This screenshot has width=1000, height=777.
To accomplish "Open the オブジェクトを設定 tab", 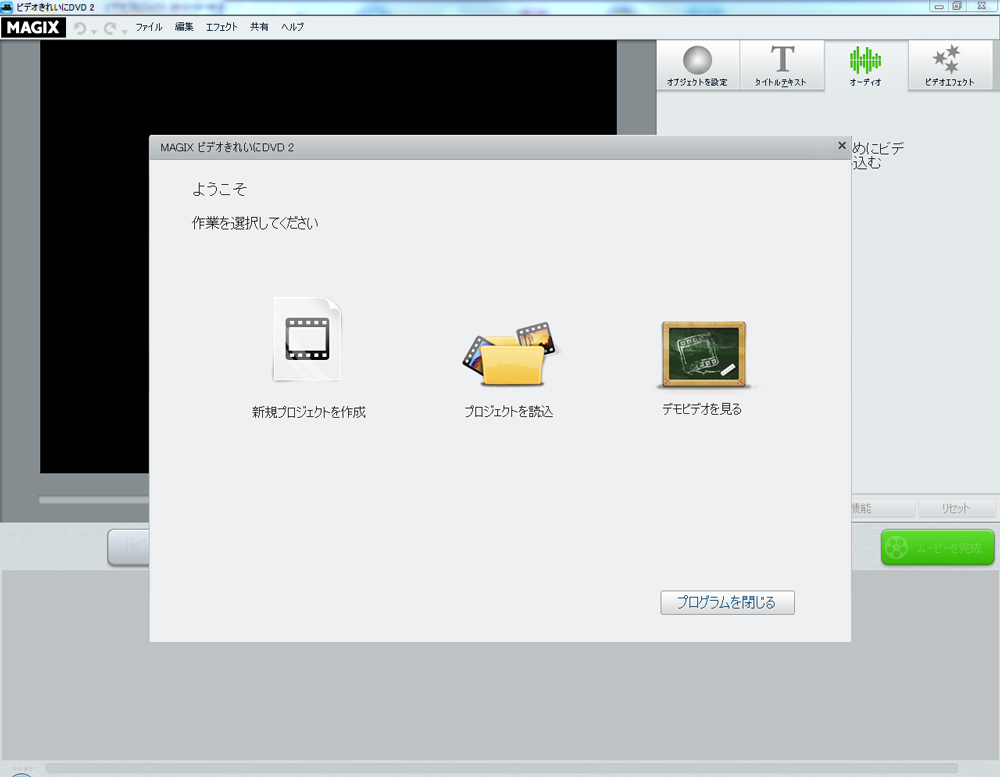I will click(x=698, y=66).
